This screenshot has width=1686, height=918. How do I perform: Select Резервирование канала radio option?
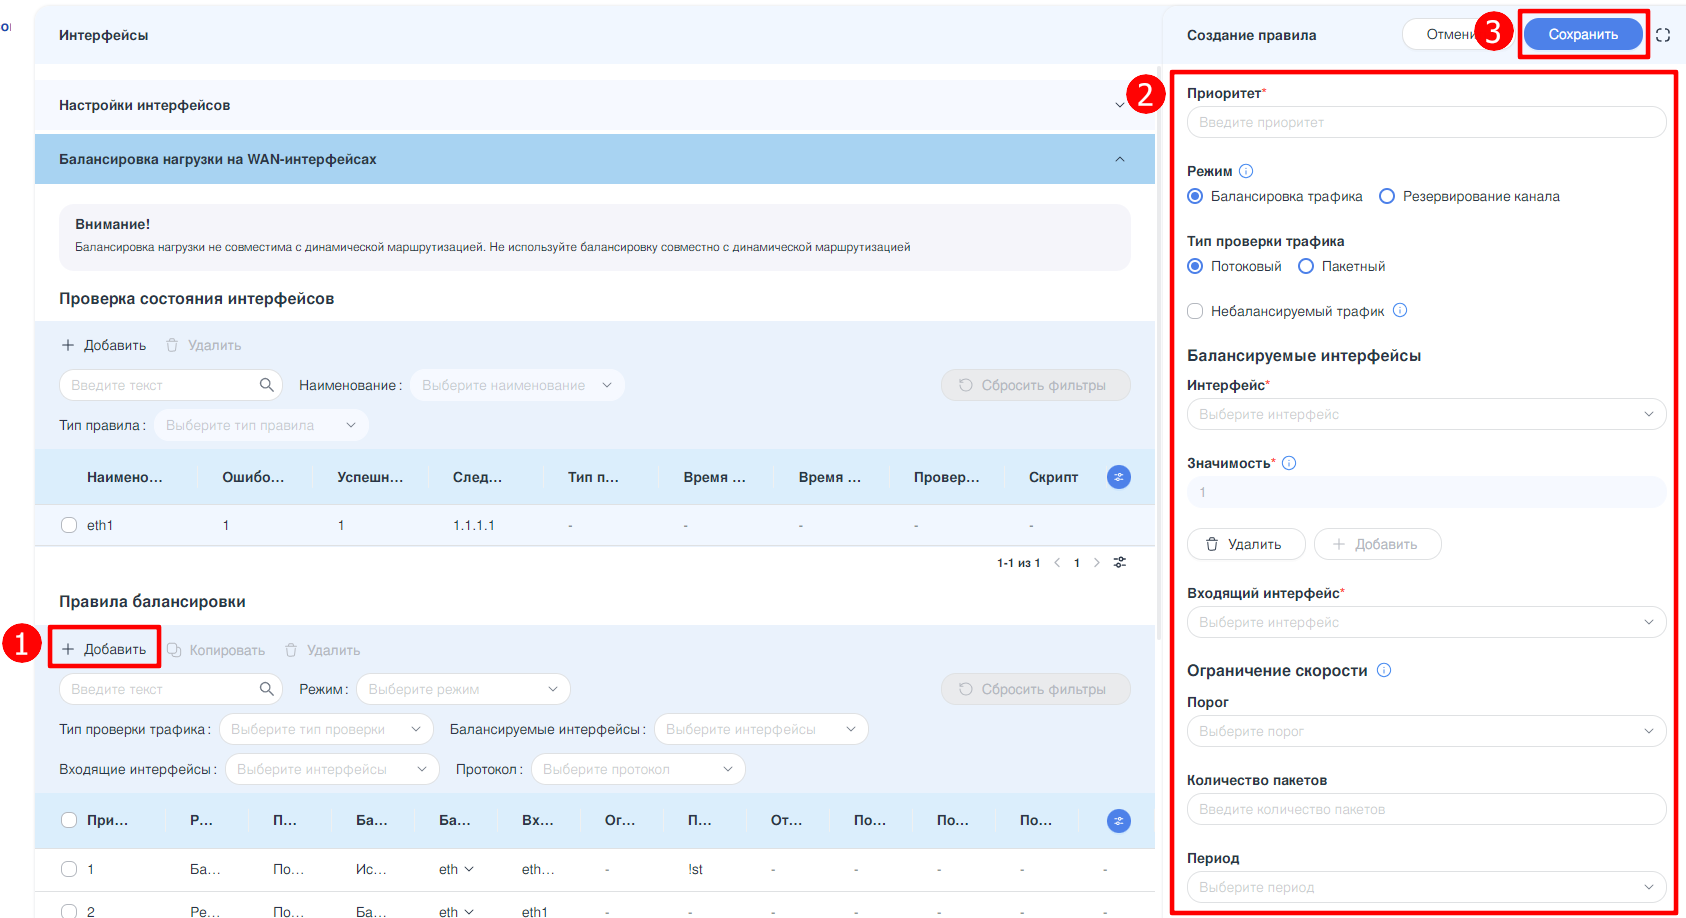pos(1387,197)
